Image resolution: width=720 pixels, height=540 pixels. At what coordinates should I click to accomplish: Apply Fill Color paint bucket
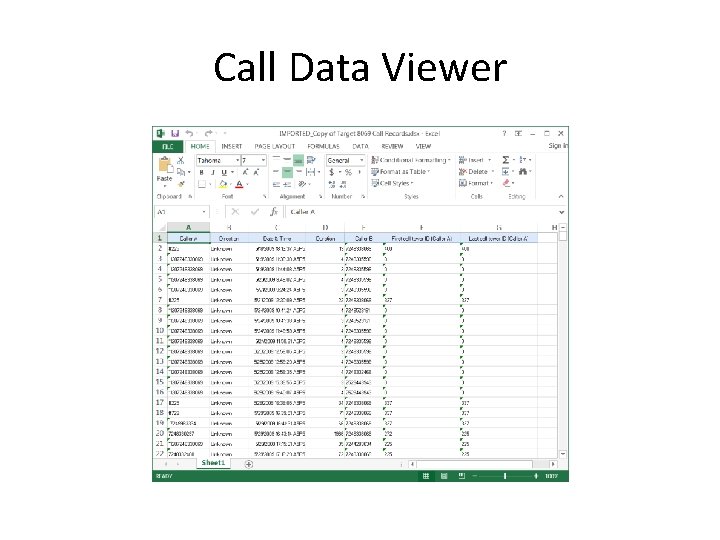223,184
